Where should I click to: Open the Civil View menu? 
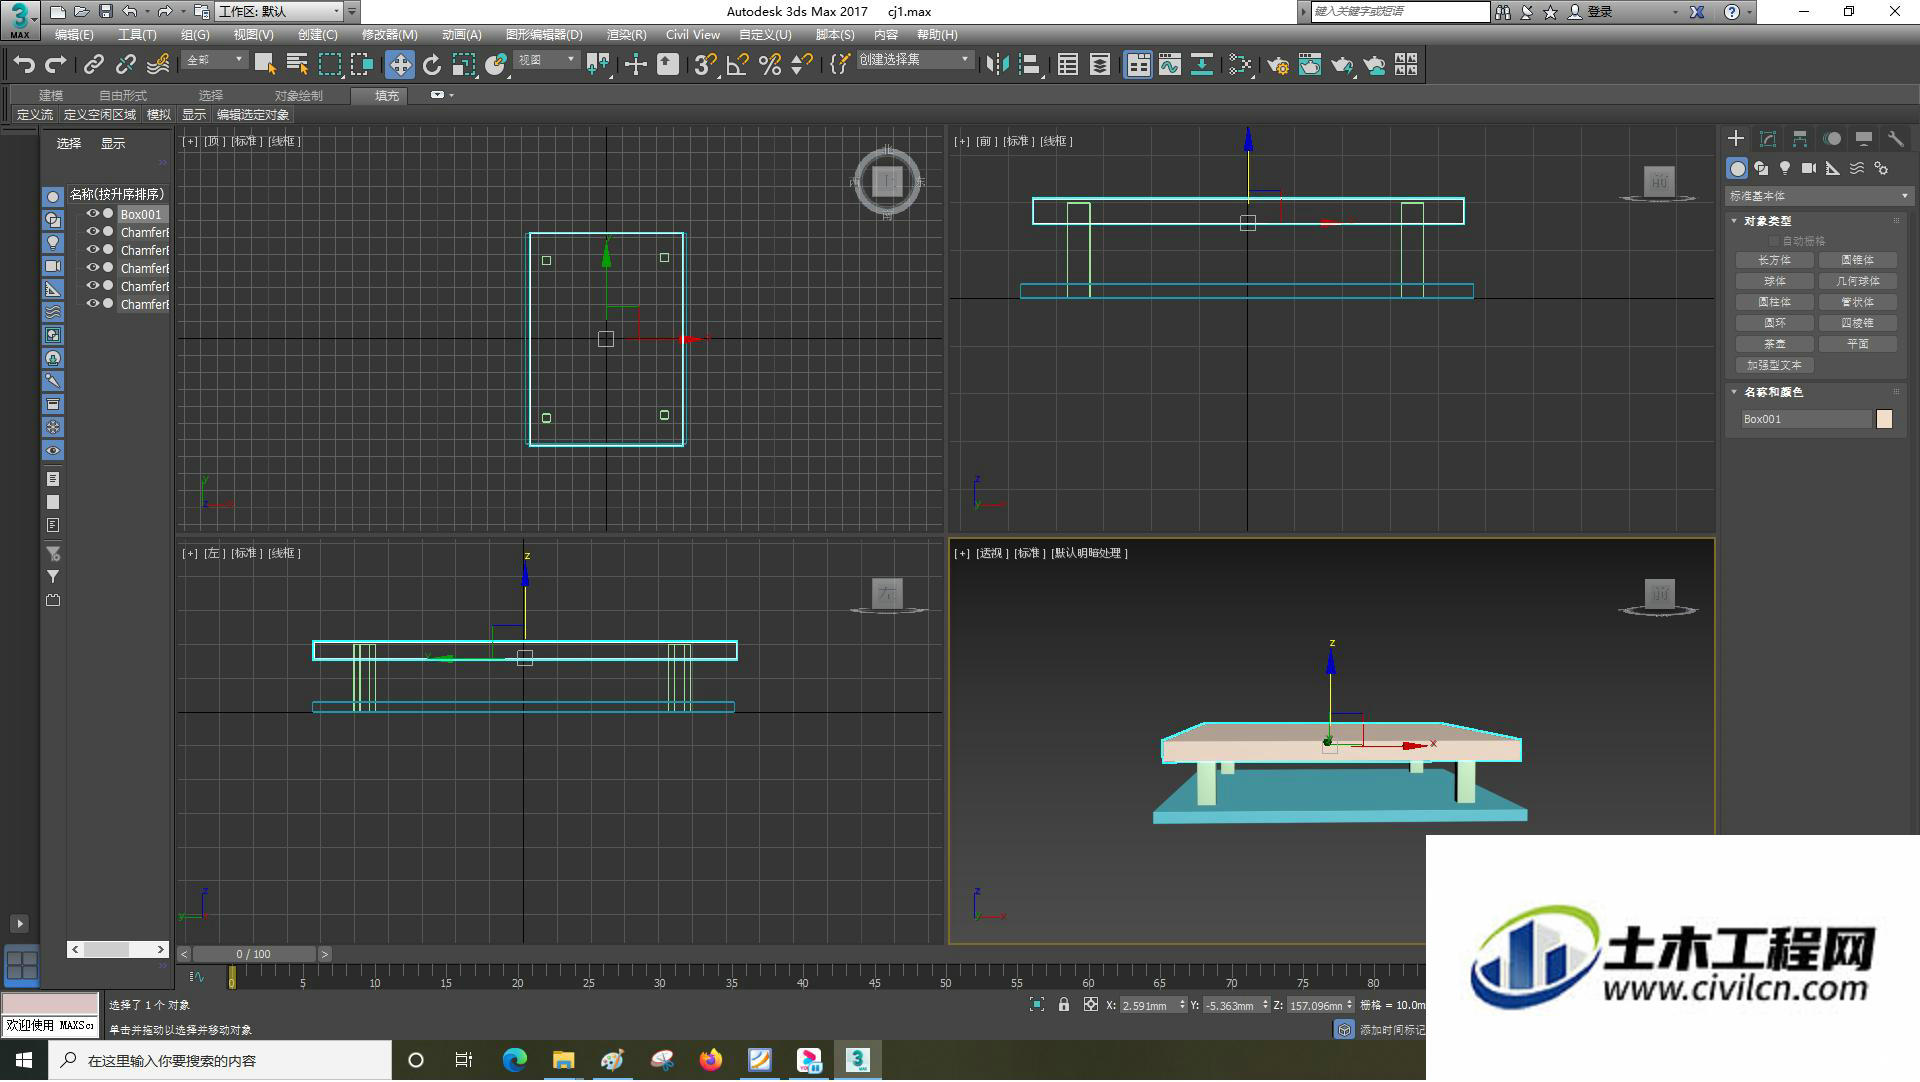[693, 35]
